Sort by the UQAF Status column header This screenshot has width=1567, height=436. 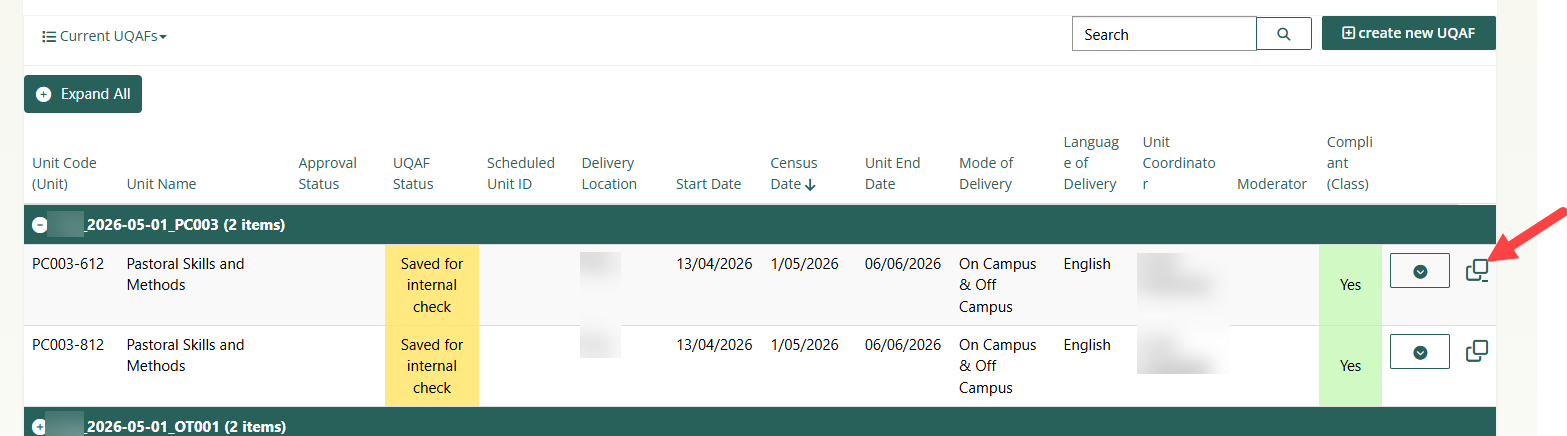pos(413,173)
